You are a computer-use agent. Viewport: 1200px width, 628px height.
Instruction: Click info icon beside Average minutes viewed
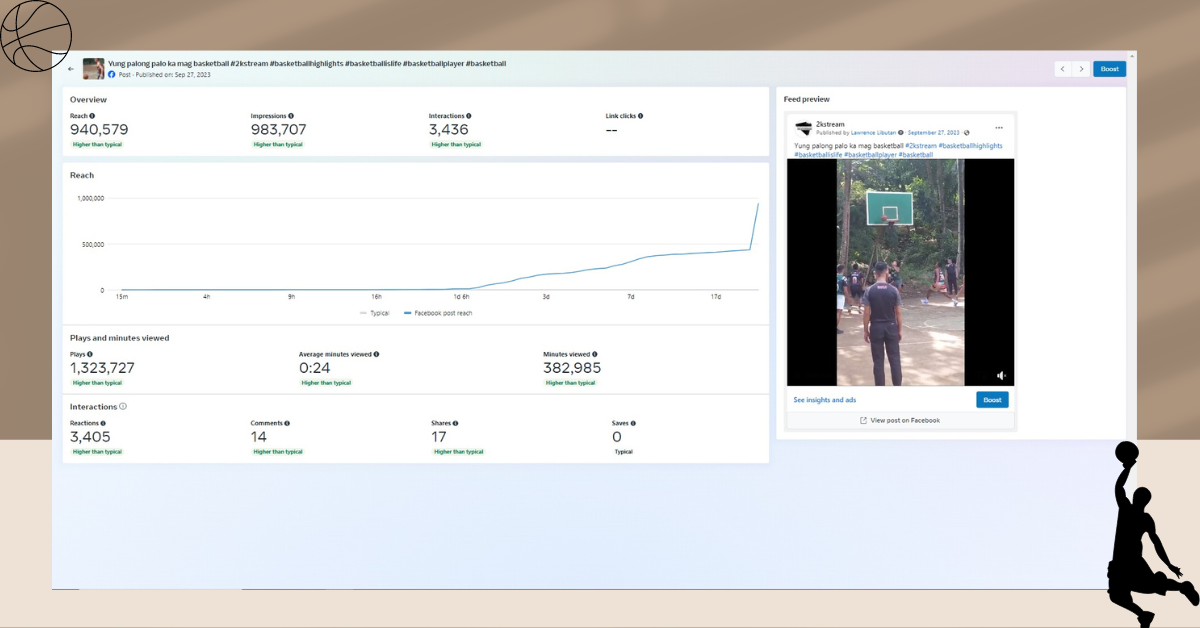[x=376, y=354]
